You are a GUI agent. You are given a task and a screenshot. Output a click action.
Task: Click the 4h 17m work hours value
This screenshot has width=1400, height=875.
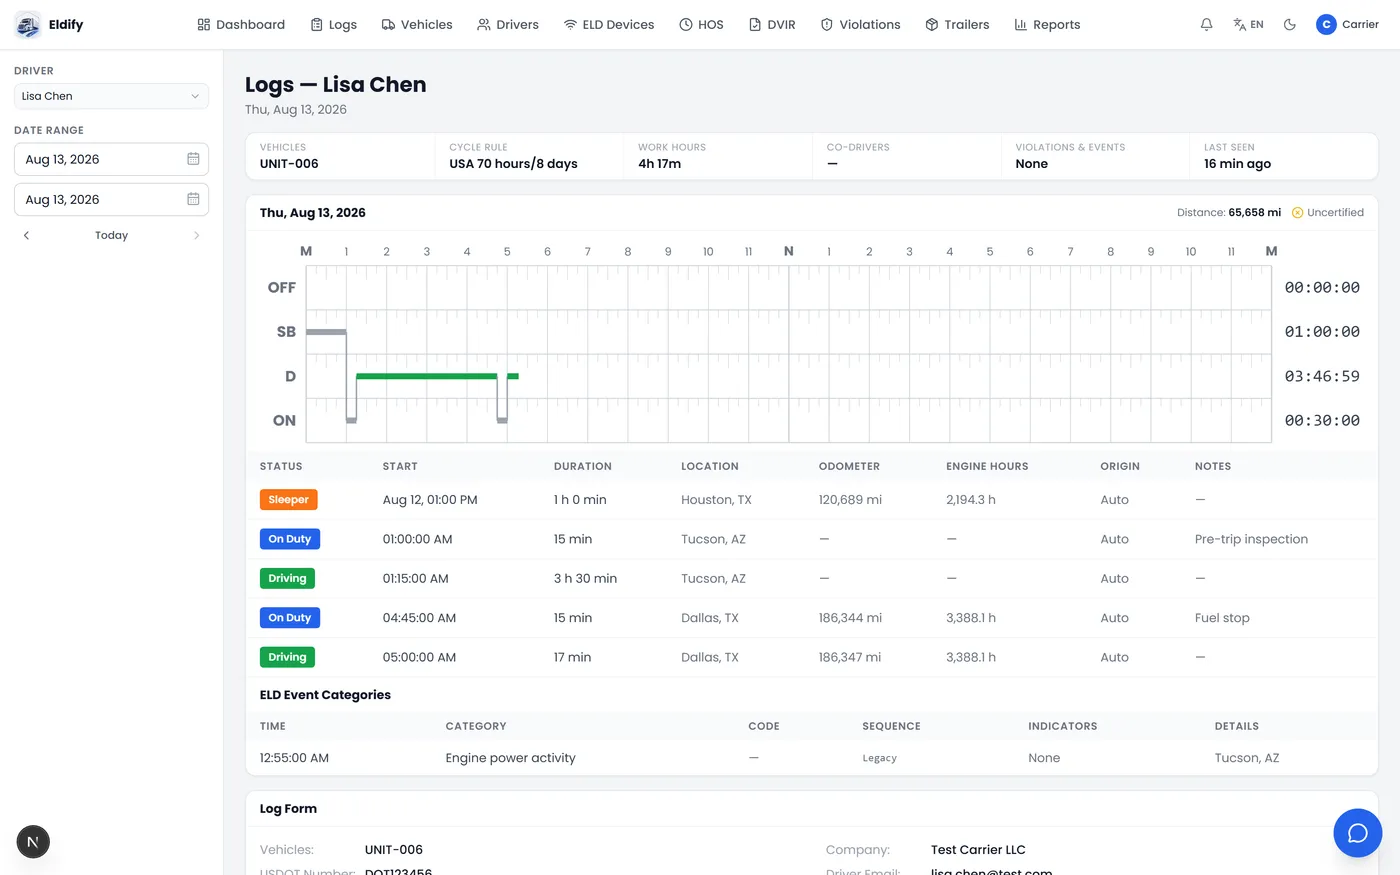(659, 164)
